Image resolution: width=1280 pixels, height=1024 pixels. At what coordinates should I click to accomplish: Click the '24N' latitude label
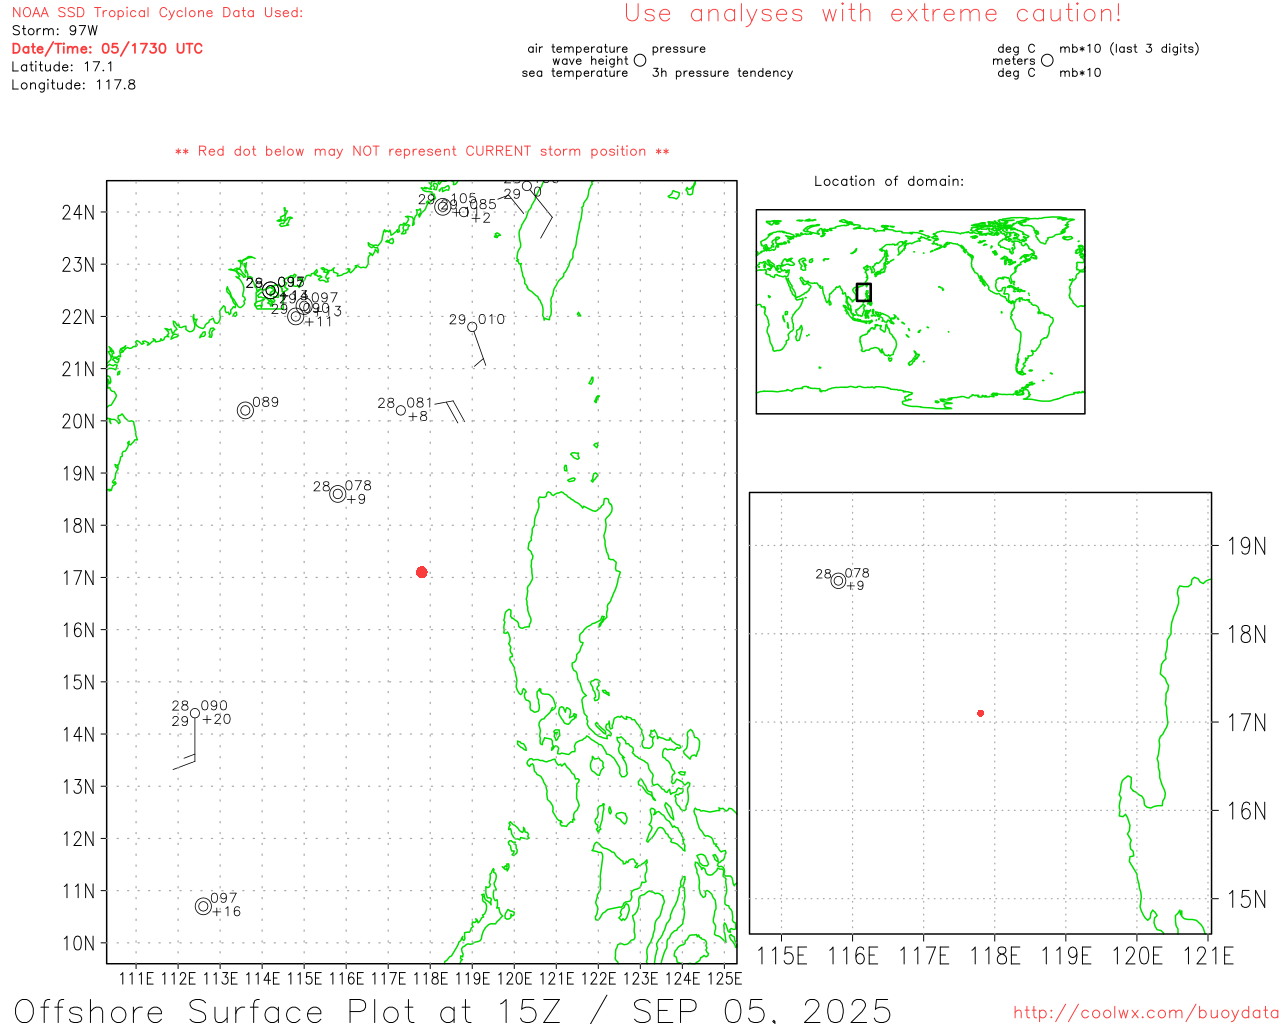tap(79, 212)
